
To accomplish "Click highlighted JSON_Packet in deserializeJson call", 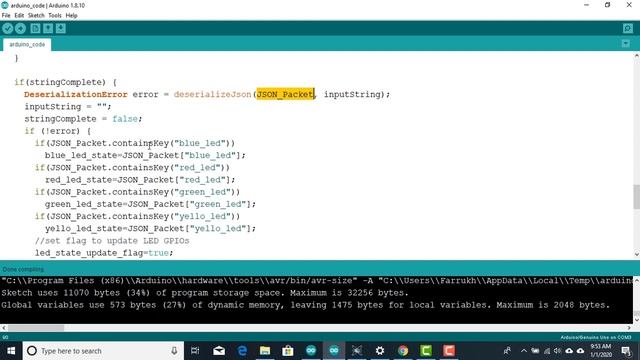I will (285, 94).
